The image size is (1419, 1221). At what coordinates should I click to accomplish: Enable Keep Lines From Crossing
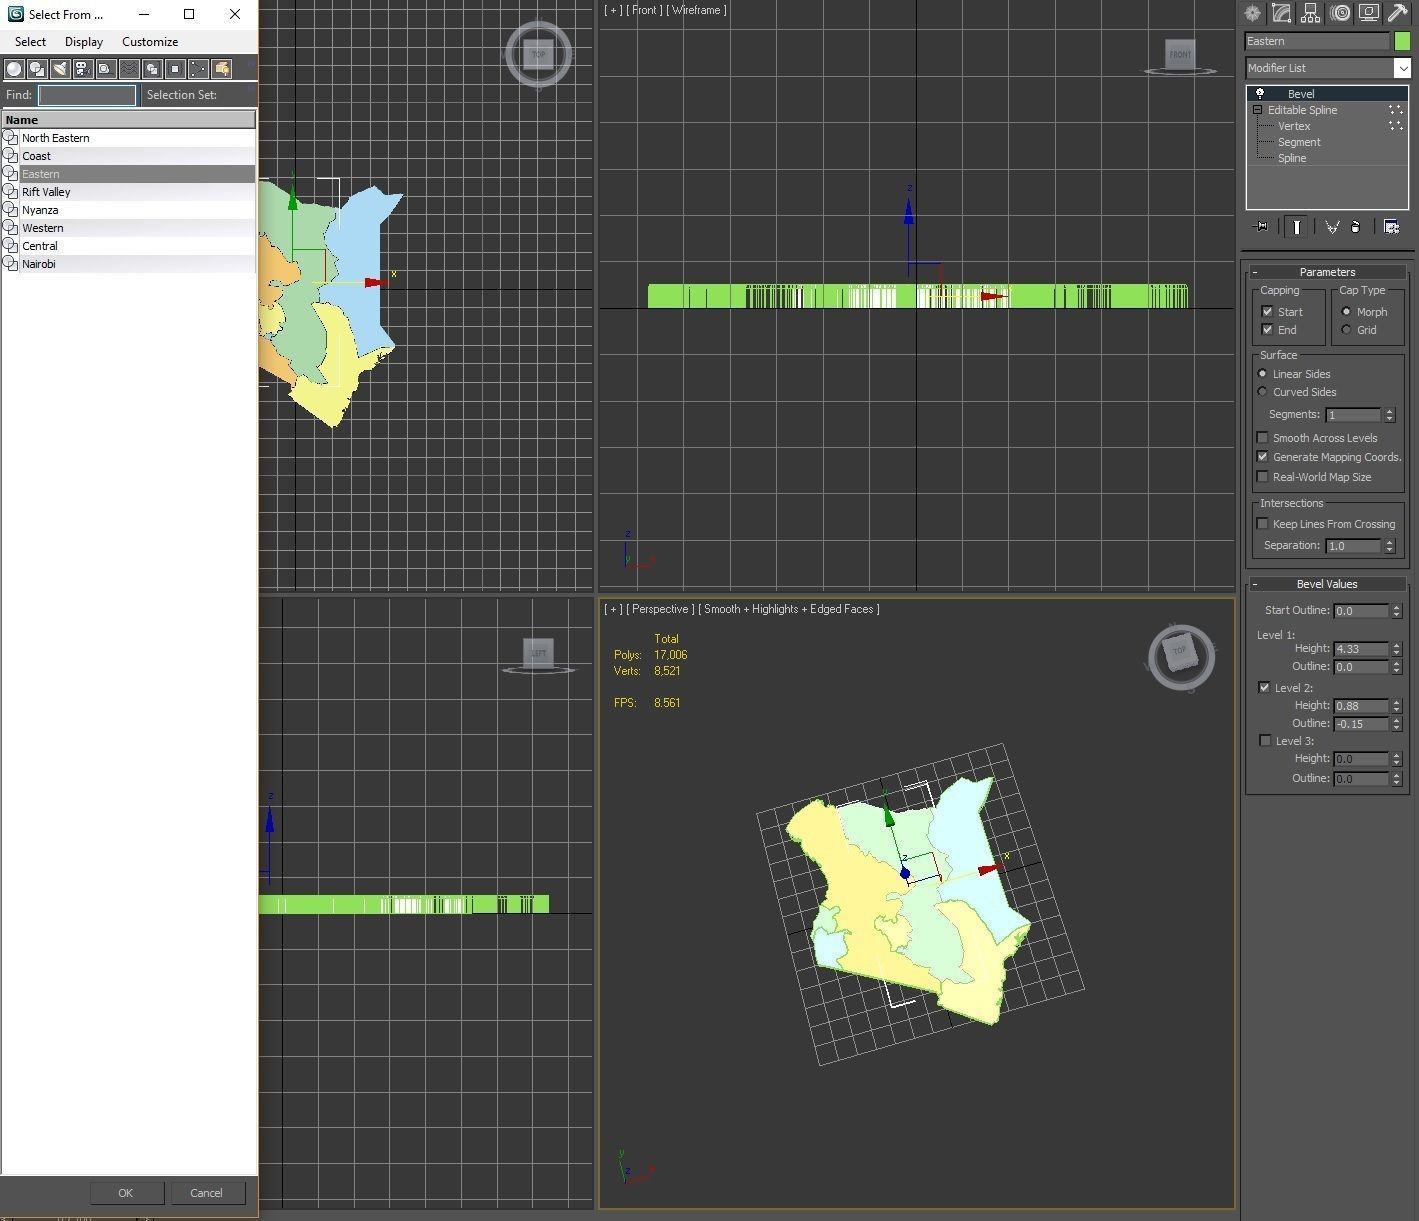1262,524
